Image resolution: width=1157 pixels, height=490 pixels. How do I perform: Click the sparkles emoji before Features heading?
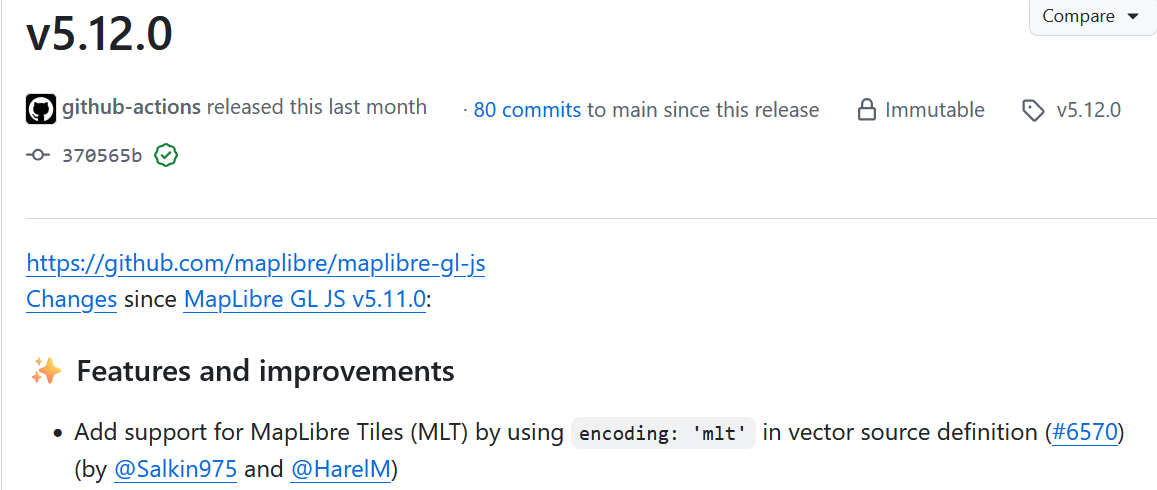pos(46,372)
